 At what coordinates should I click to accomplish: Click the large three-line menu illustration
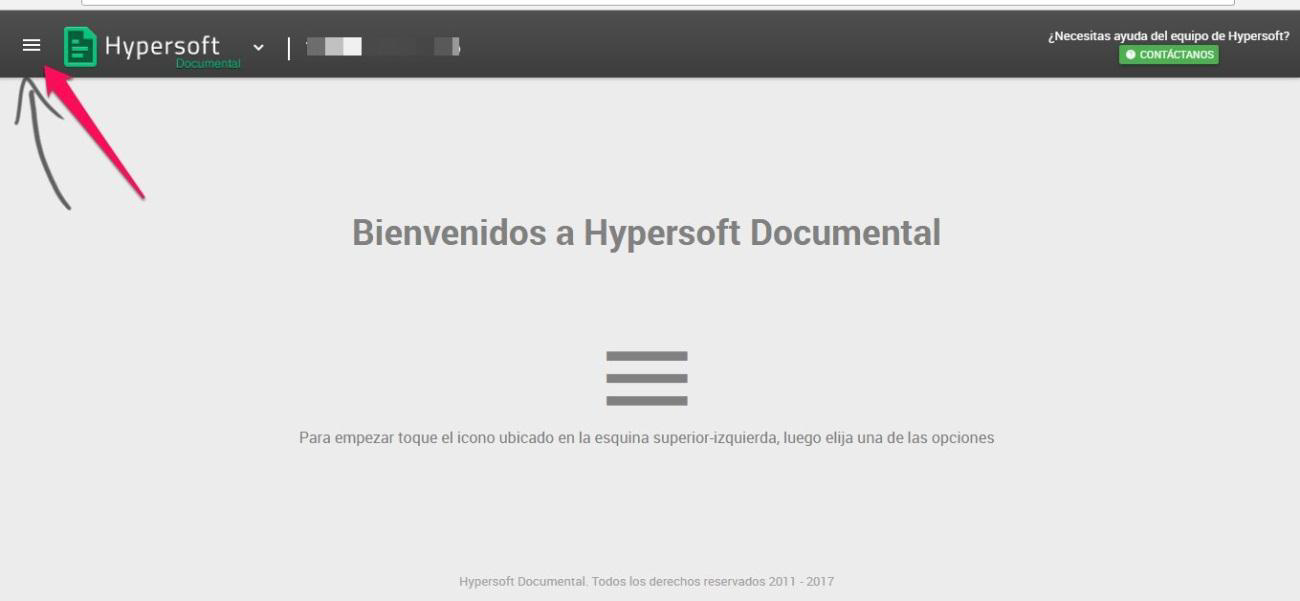(x=647, y=378)
